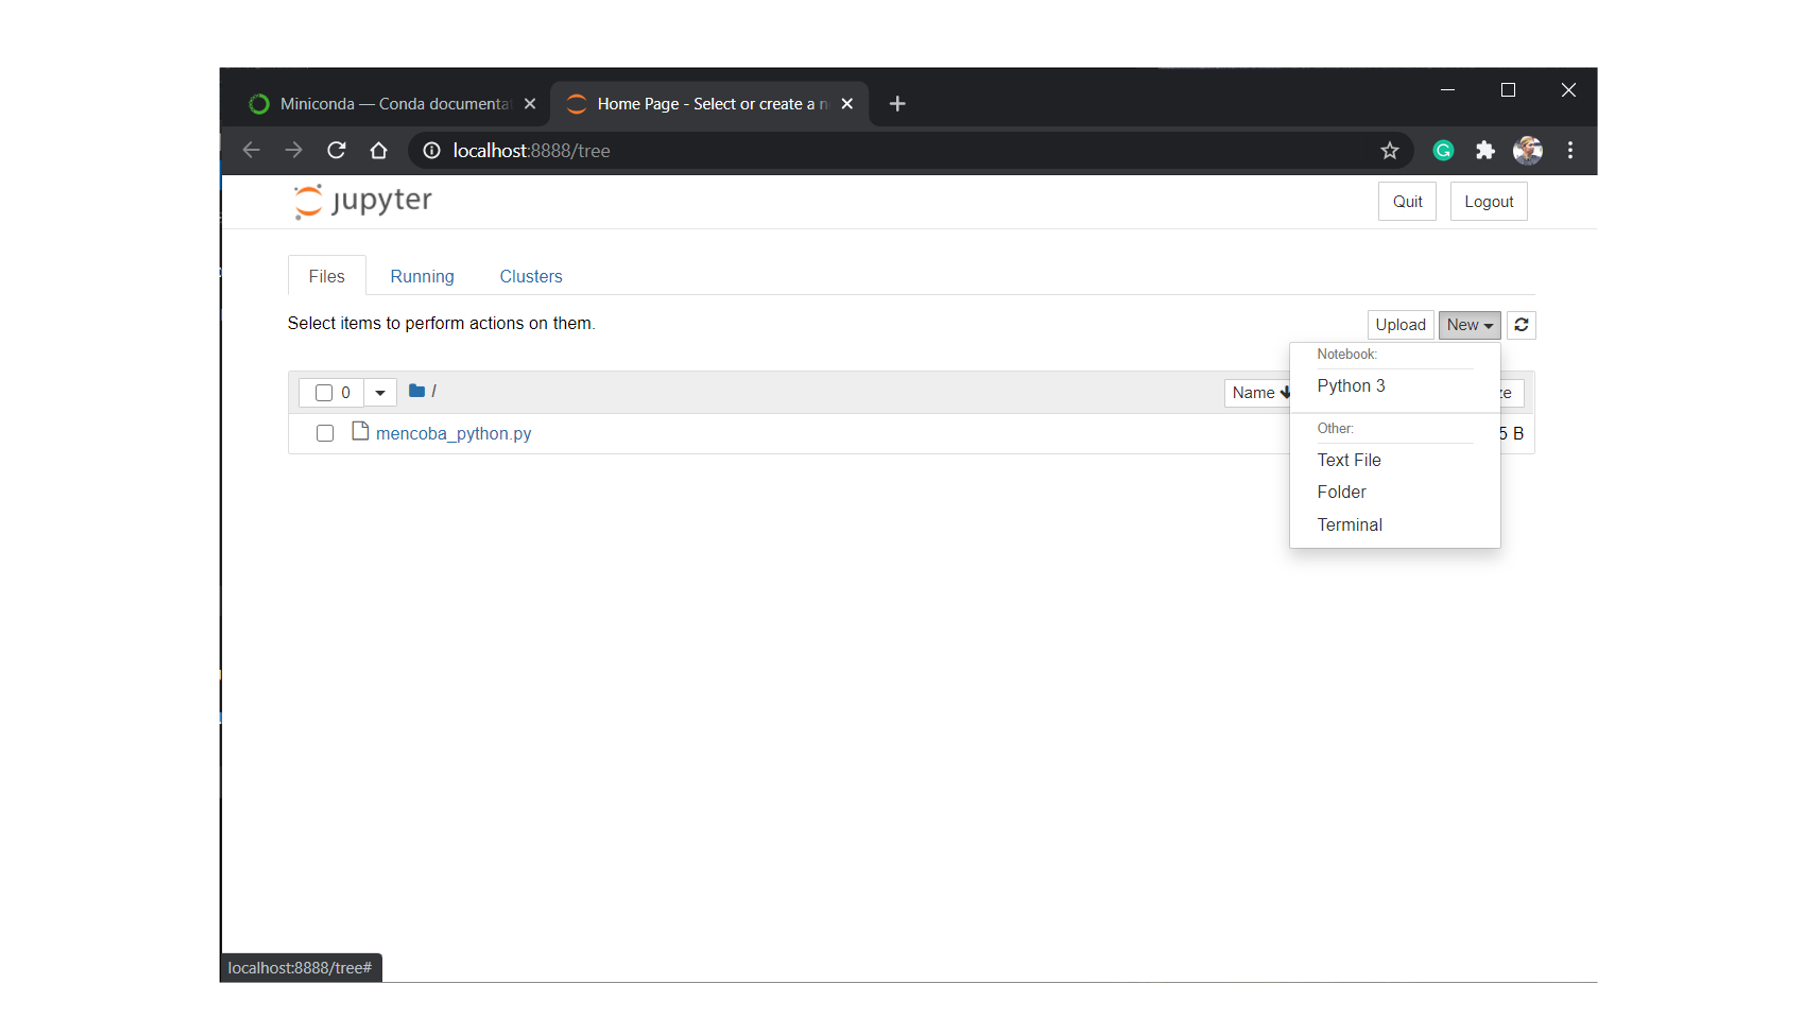Click the folder breadcrumb icon
Image resolution: width=1816 pixels, height=1033 pixels.
(x=416, y=391)
